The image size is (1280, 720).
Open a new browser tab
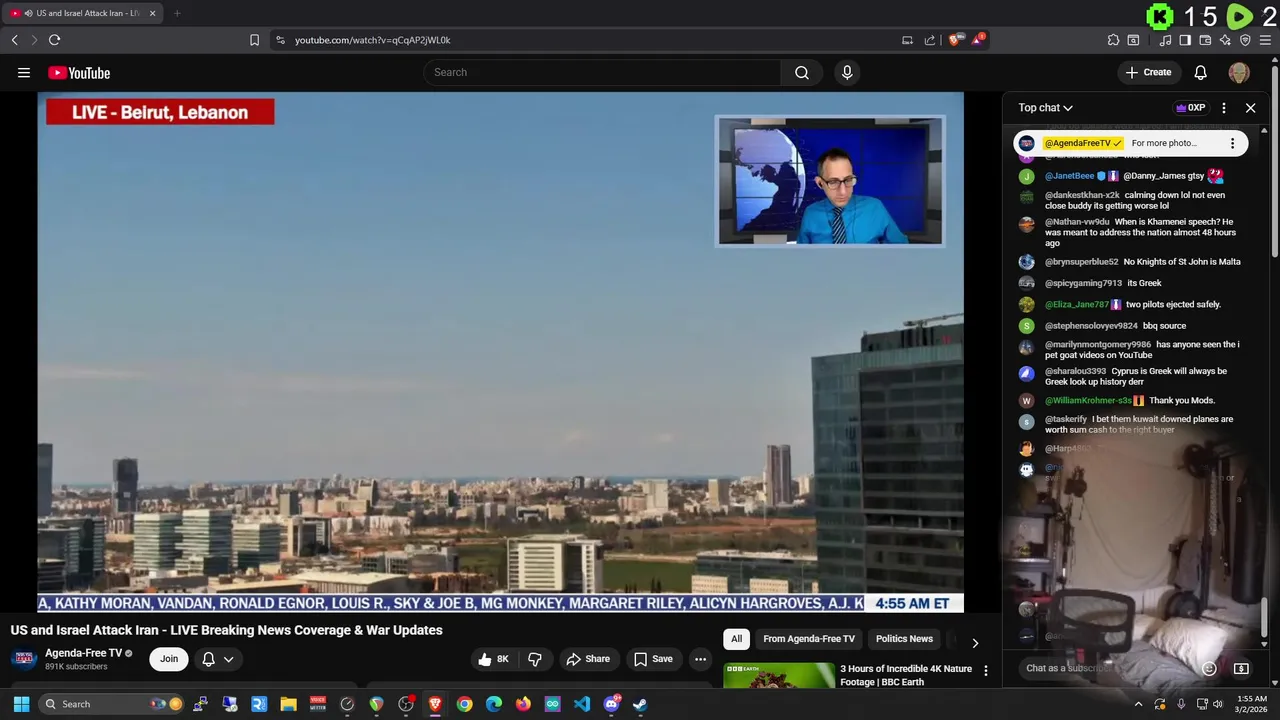pyautogui.click(x=177, y=13)
